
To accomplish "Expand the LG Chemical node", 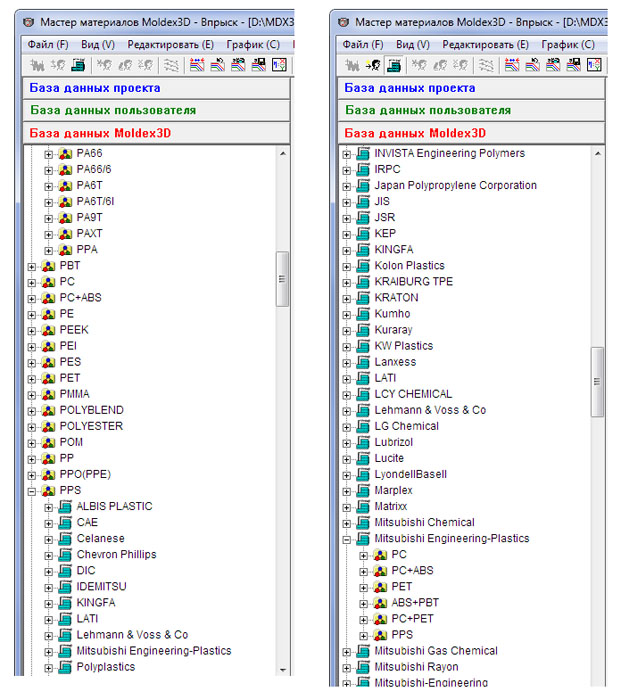I will pos(346,427).
